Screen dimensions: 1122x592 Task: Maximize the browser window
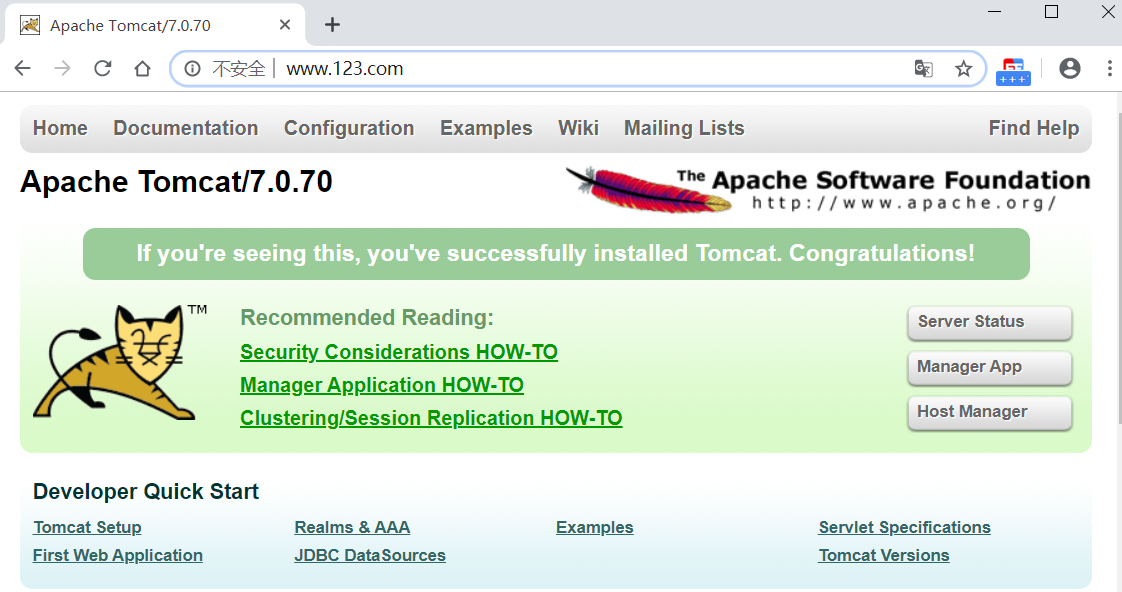point(1051,11)
